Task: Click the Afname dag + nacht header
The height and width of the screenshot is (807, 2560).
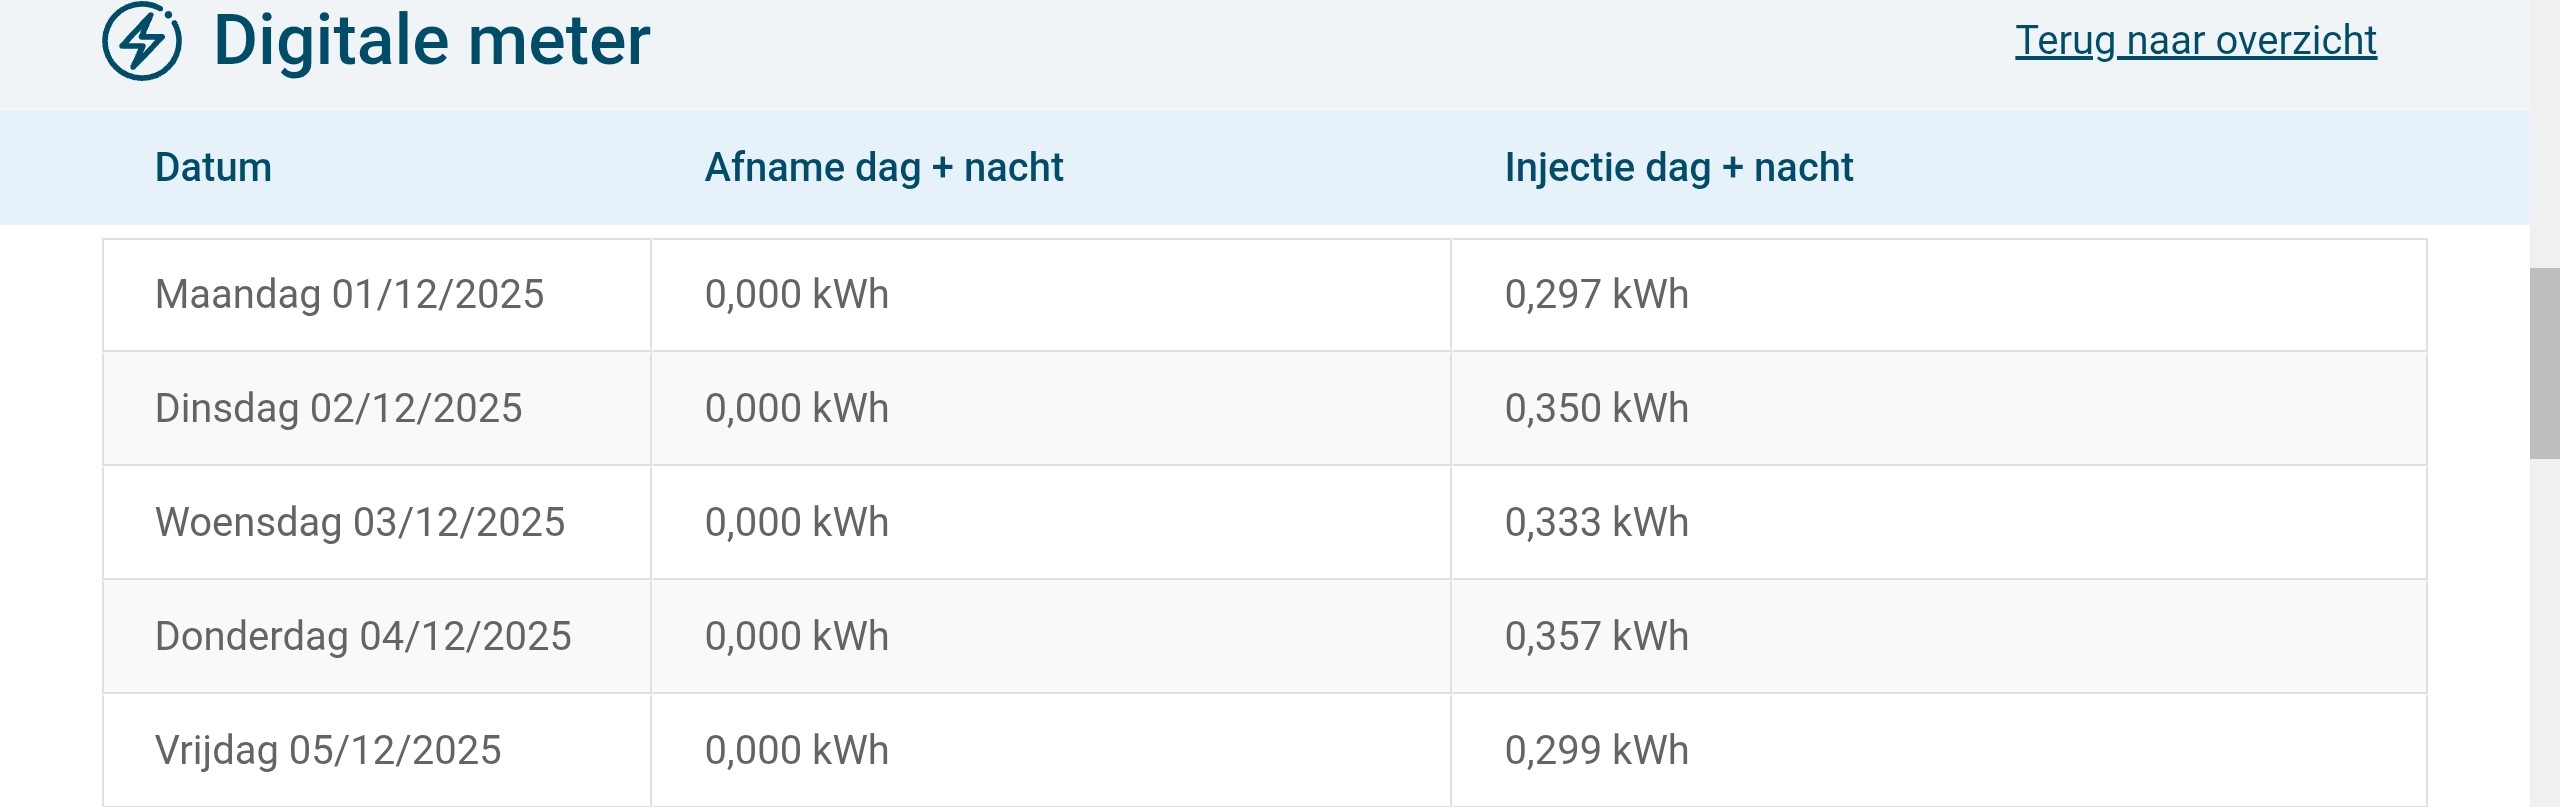Action: click(883, 167)
